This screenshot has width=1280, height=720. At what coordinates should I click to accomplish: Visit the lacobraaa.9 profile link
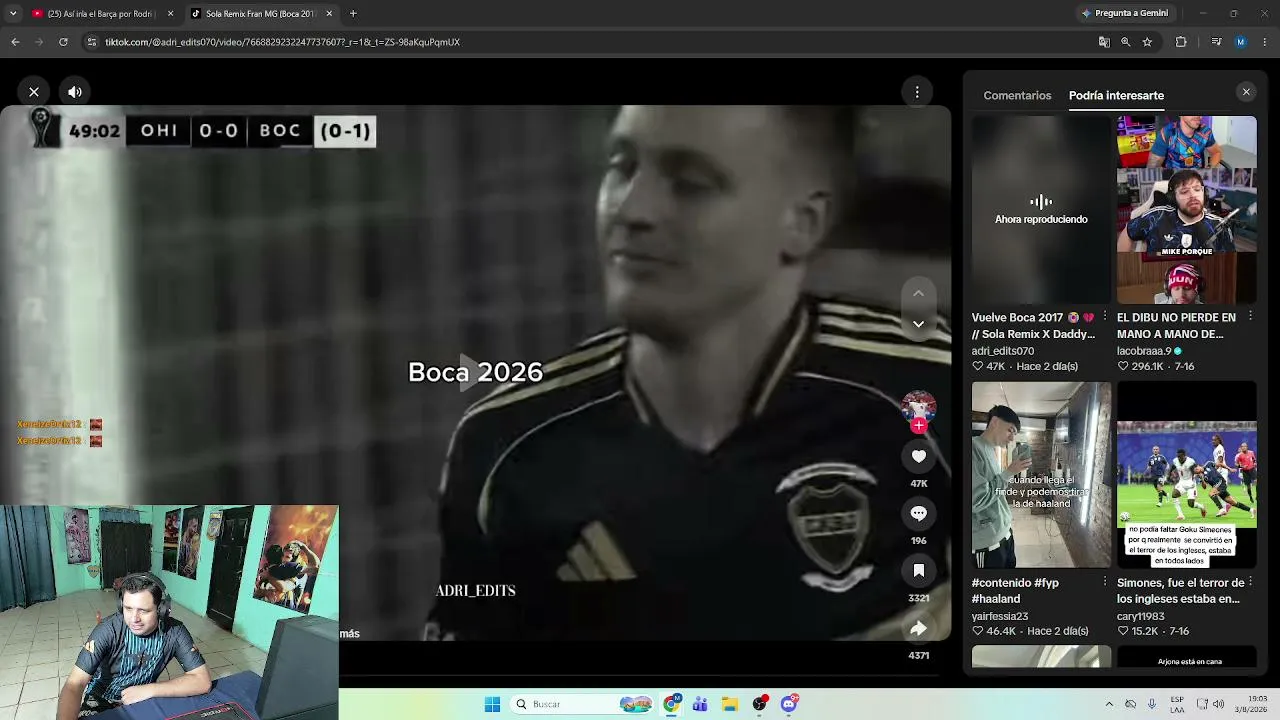pos(1144,351)
